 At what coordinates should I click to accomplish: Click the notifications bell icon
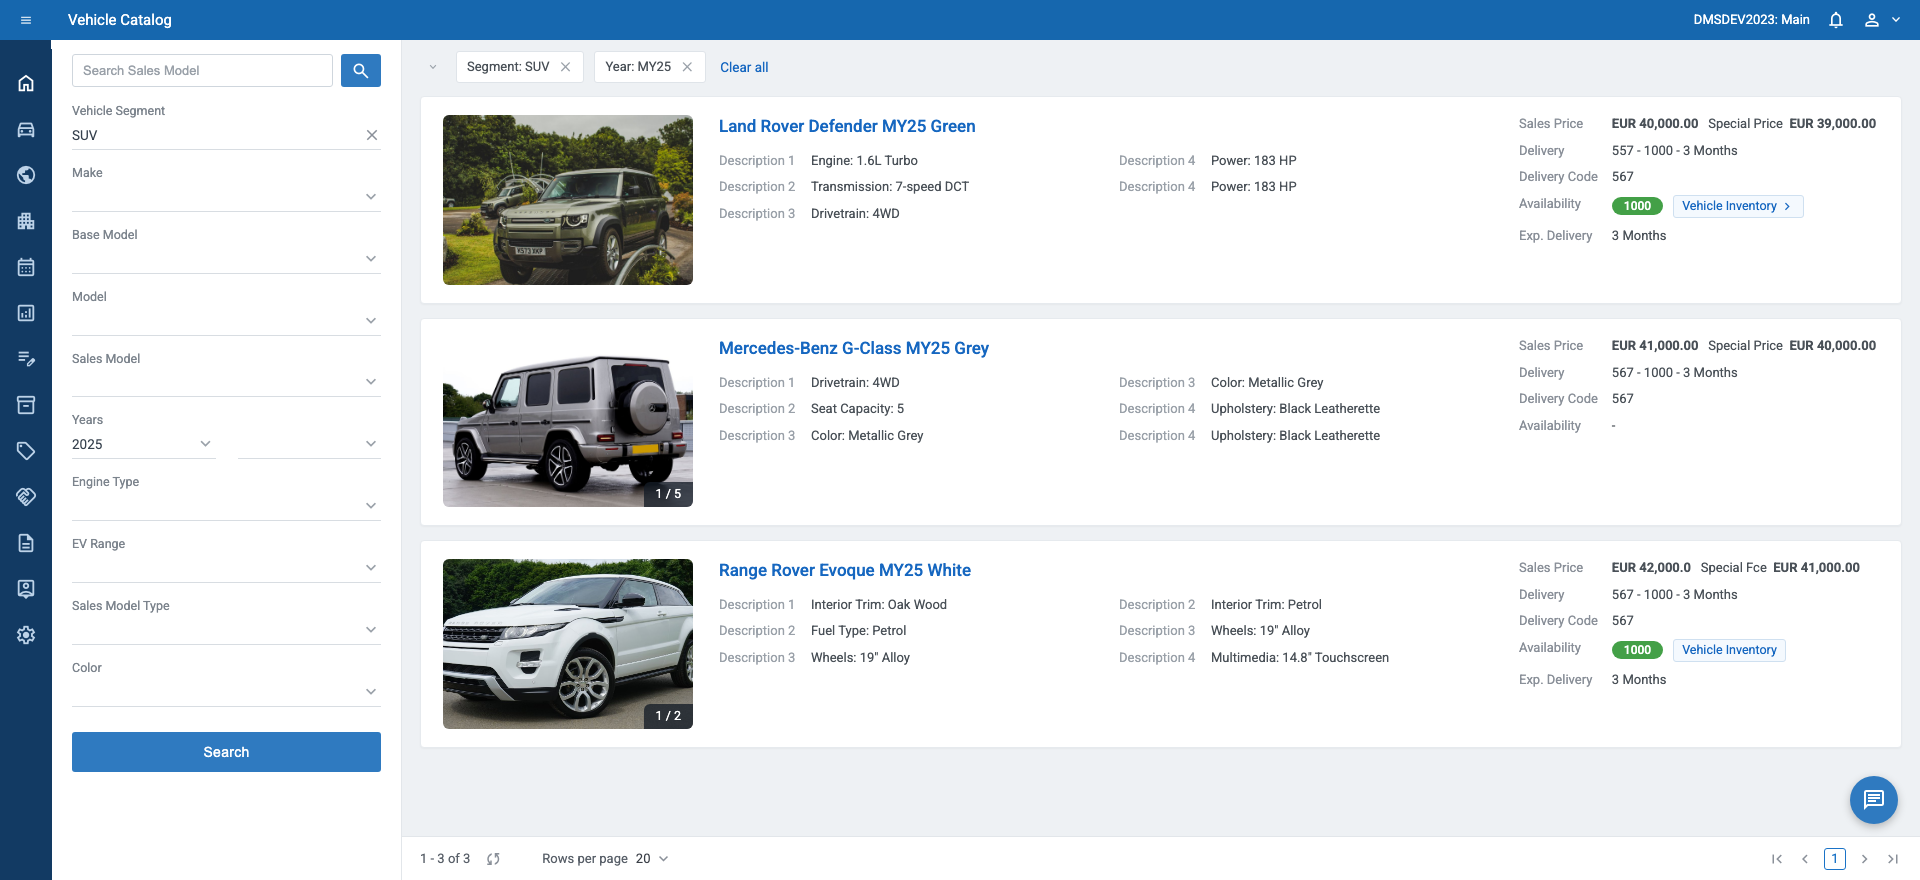tap(1836, 20)
